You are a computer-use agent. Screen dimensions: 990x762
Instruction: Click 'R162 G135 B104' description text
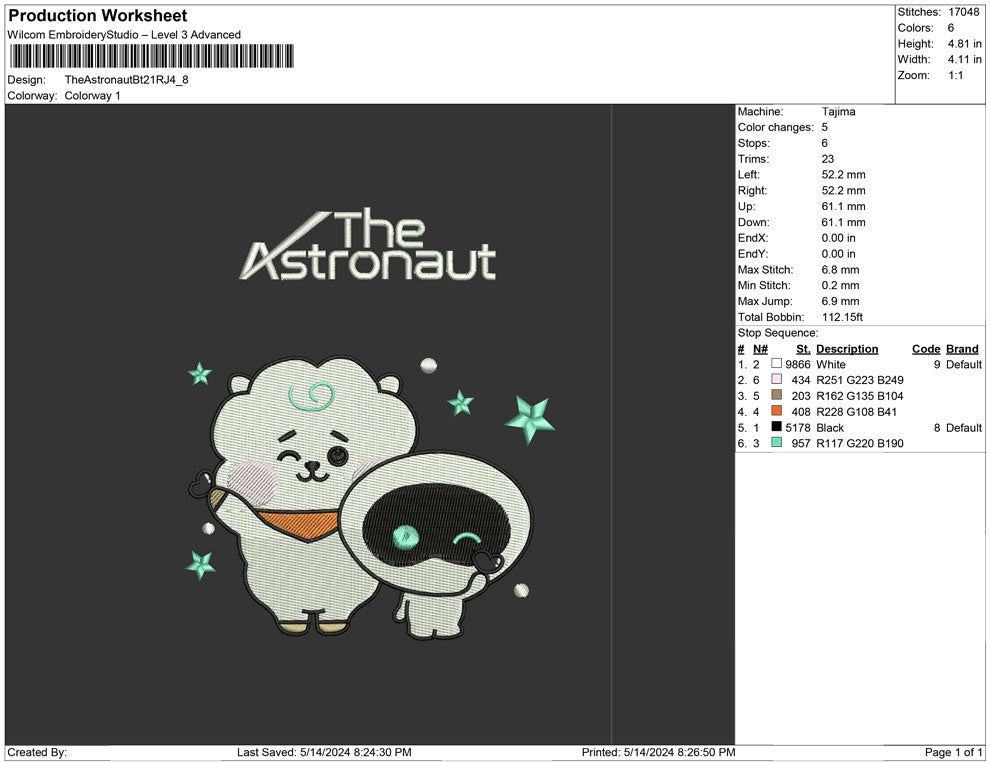tap(859, 396)
